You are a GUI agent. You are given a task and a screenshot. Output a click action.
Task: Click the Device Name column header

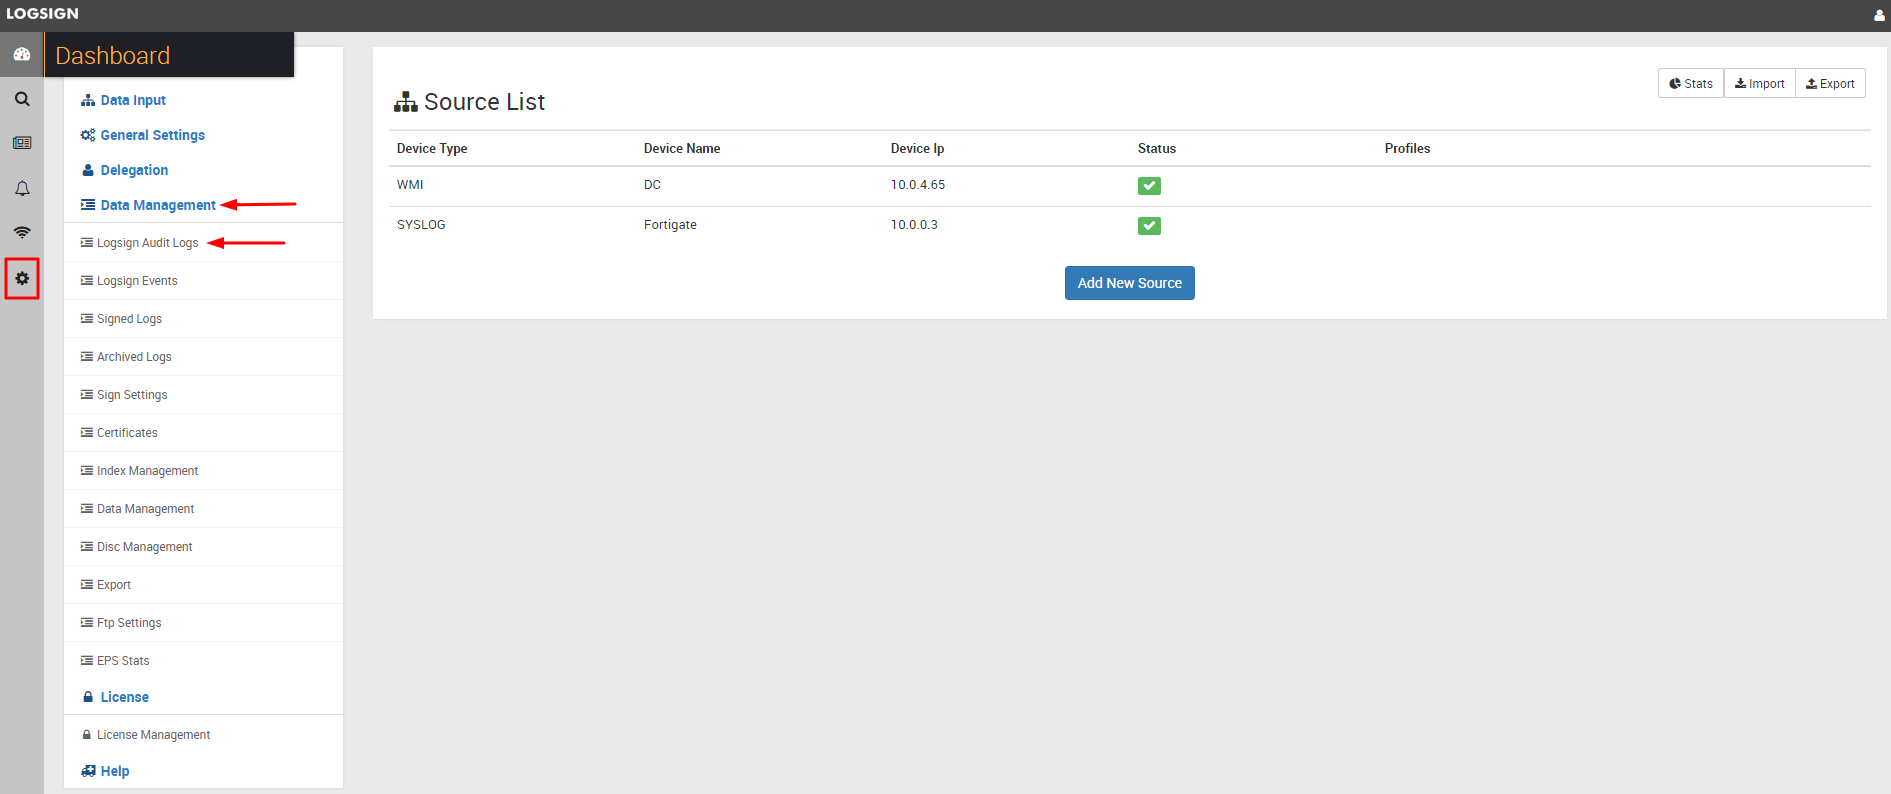click(682, 148)
